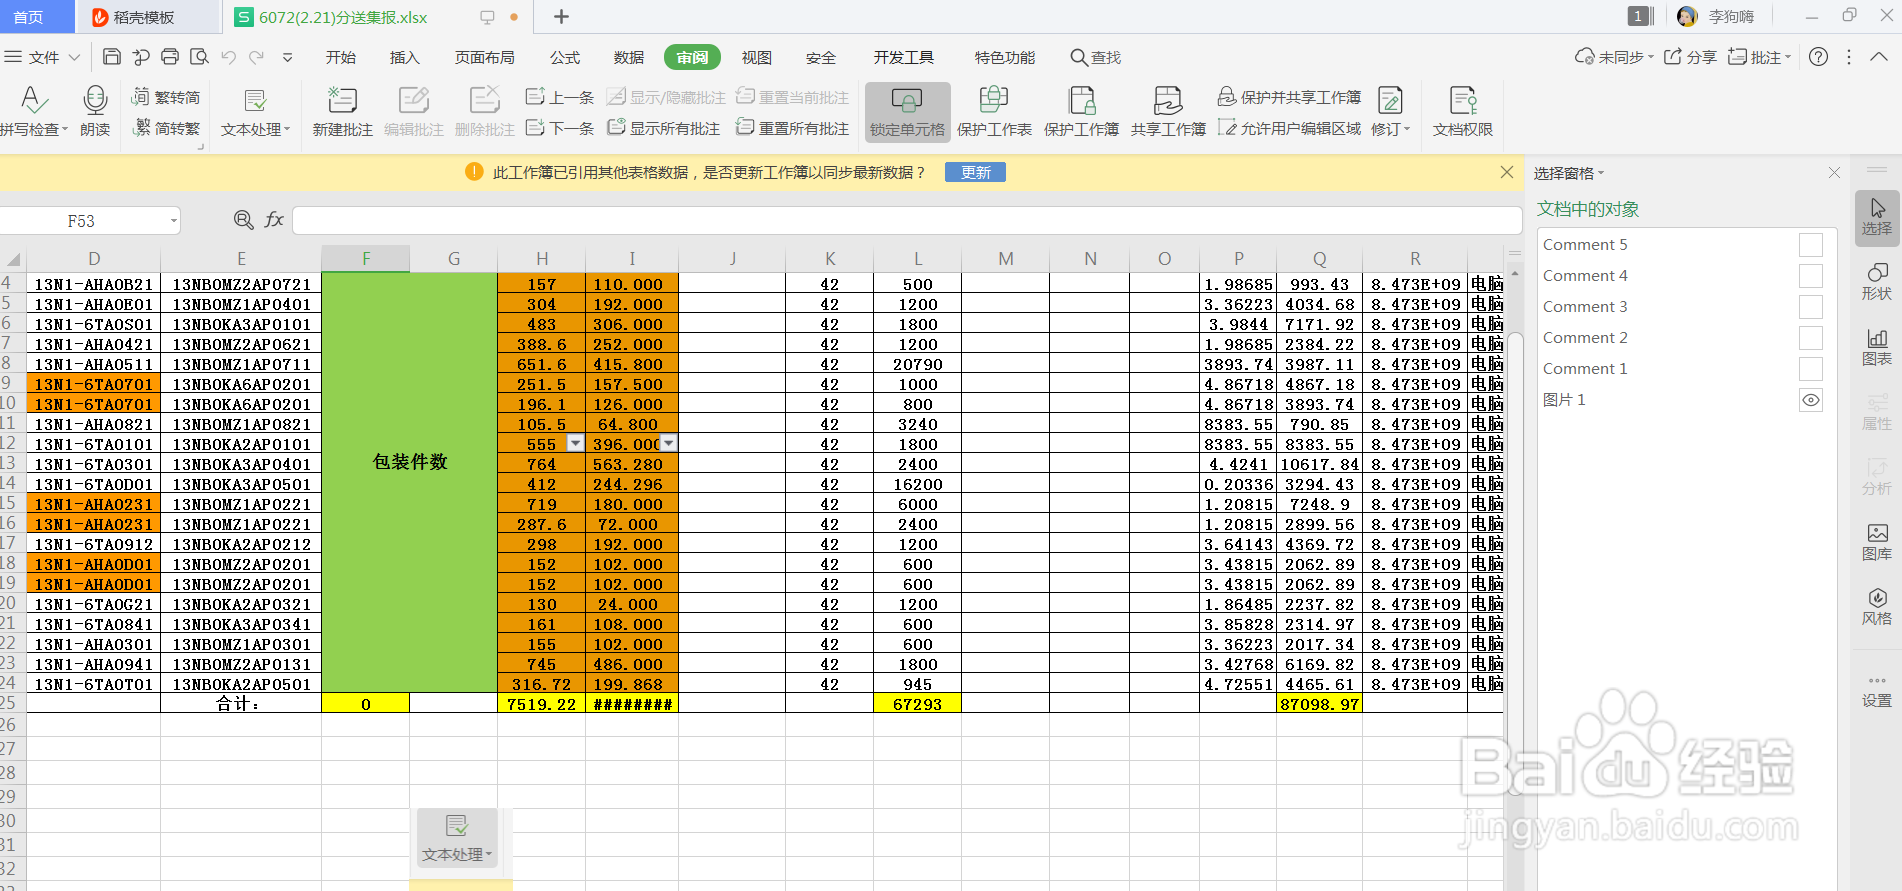Select column F header

click(x=365, y=258)
